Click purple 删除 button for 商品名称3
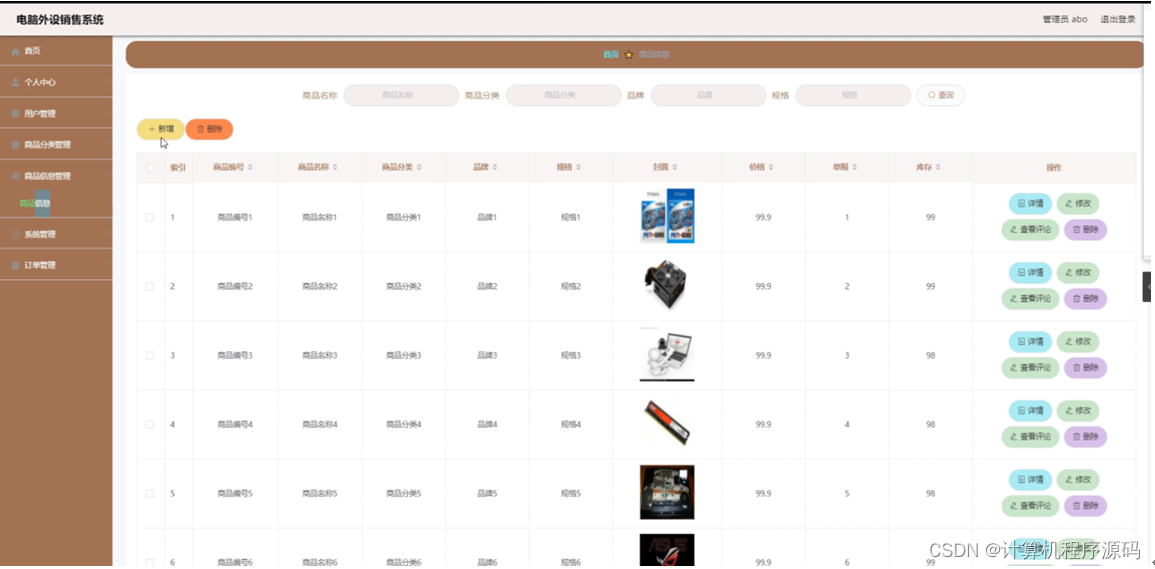This screenshot has width=1155, height=569. pyautogui.click(x=1085, y=367)
